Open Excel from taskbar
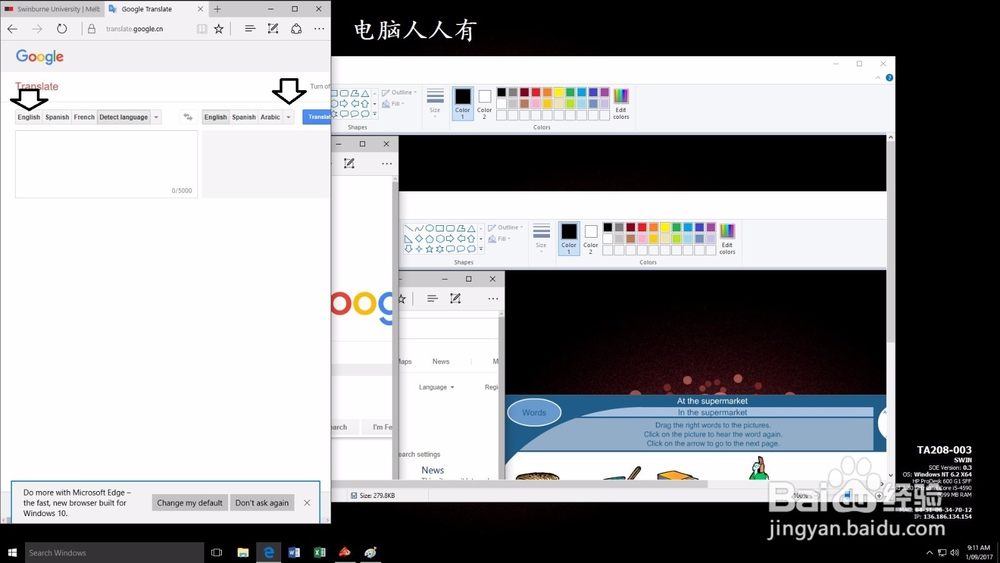The width and height of the screenshot is (1000, 563). tap(320, 552)
